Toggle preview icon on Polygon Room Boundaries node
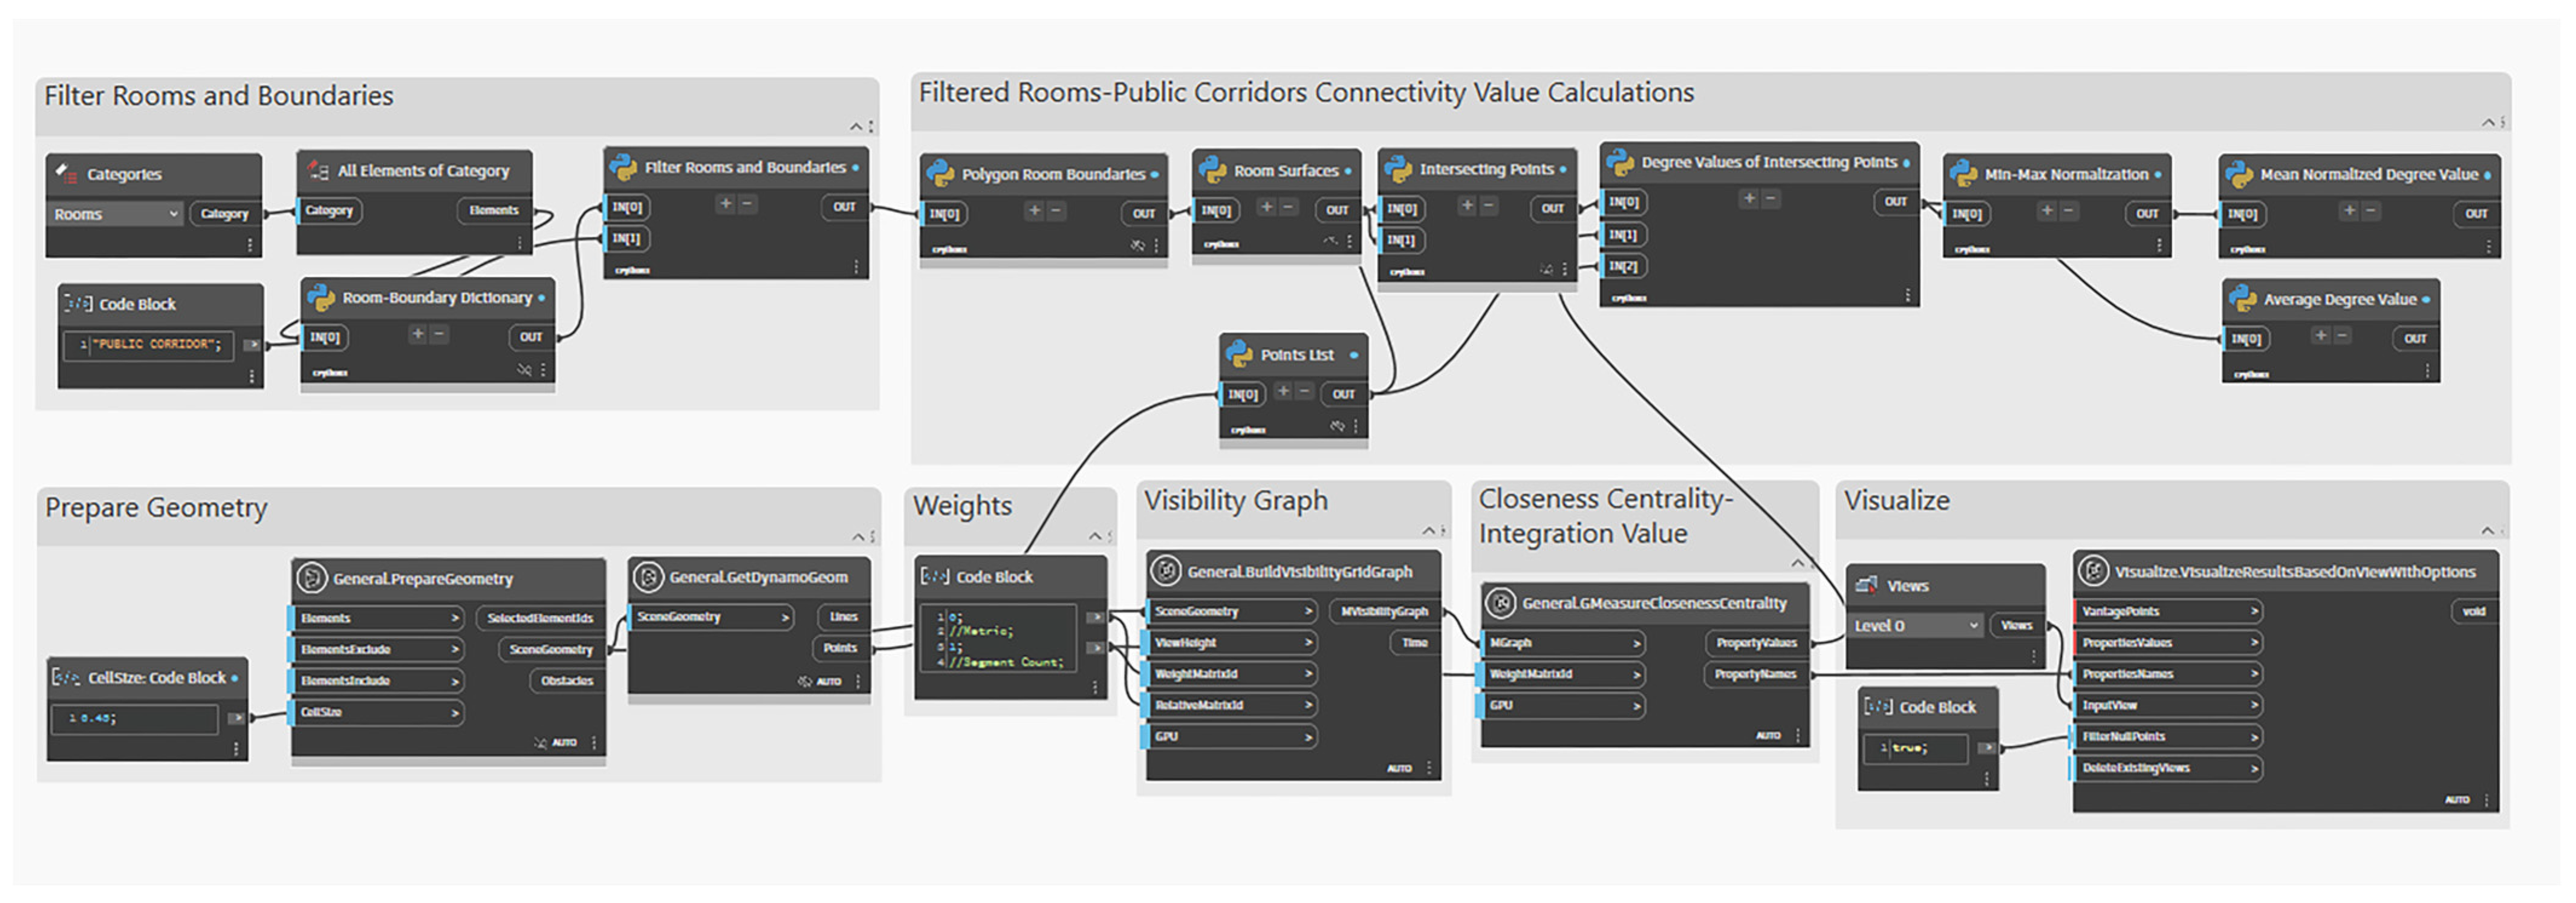The width and height of the screenshot is (2576, 903). click(x=1137, y=245)
